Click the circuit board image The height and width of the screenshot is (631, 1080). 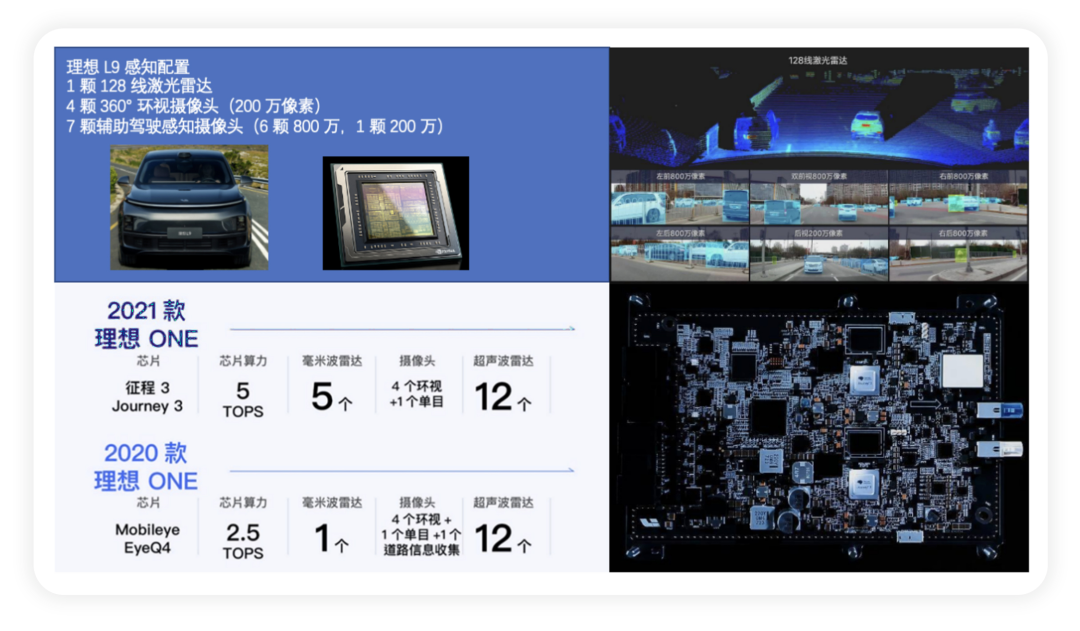tap(819, 427)
